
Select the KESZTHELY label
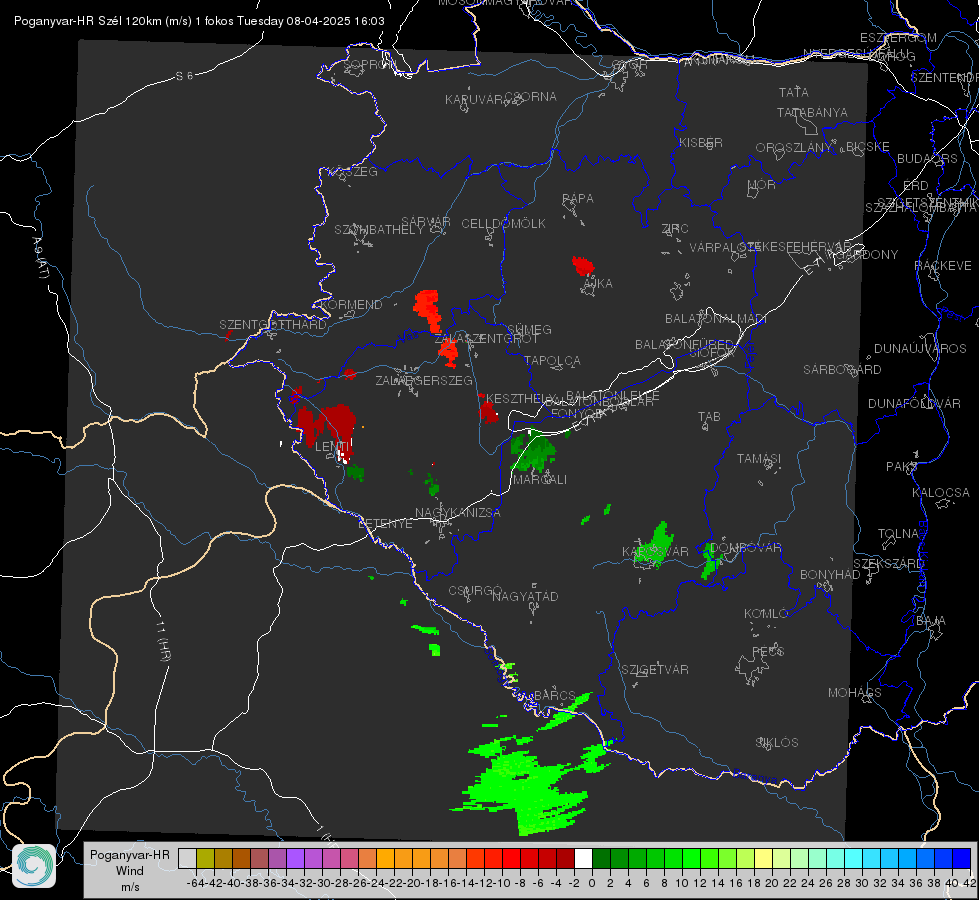pos(521,398)
